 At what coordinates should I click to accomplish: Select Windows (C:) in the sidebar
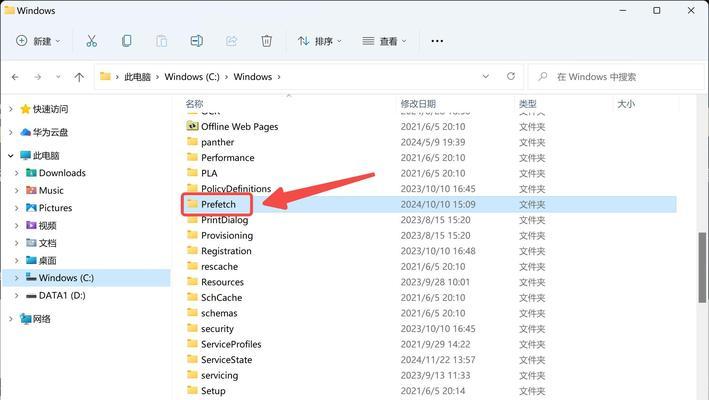pyautogui.click(x=86, y=278)
